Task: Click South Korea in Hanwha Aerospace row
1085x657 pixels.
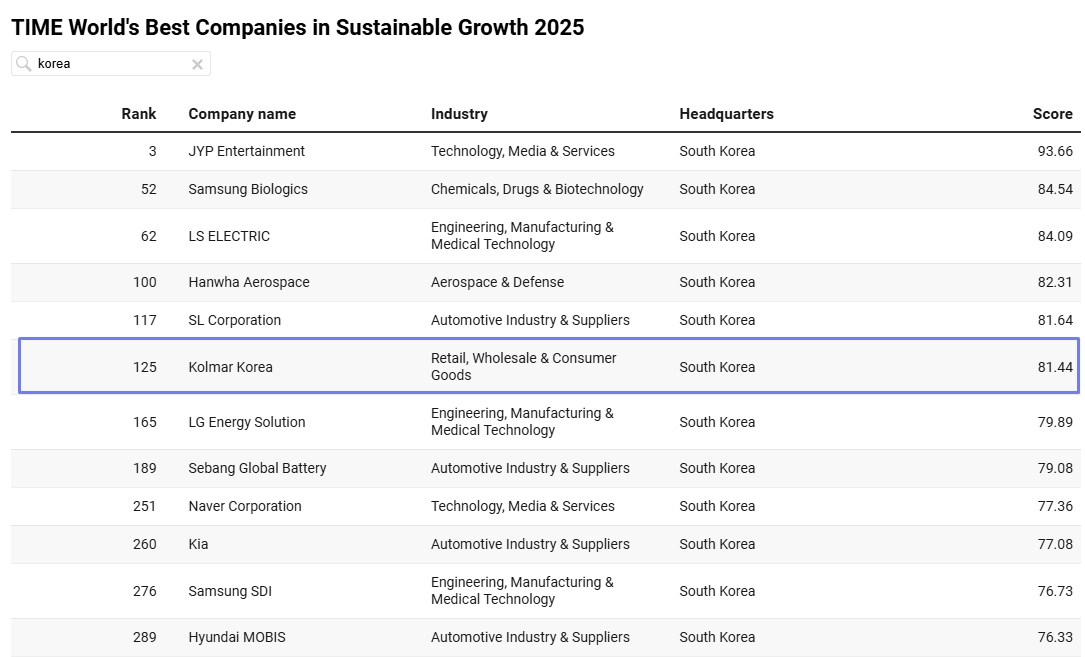Action: click(717, 282)
